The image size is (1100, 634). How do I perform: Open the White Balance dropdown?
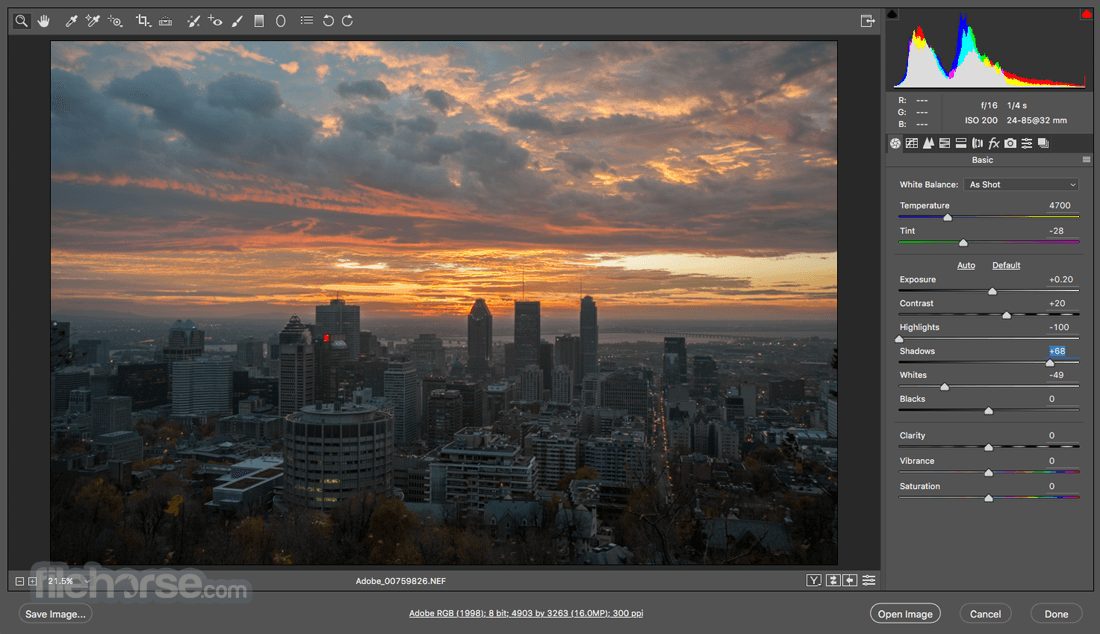(x=1021, y=184)
